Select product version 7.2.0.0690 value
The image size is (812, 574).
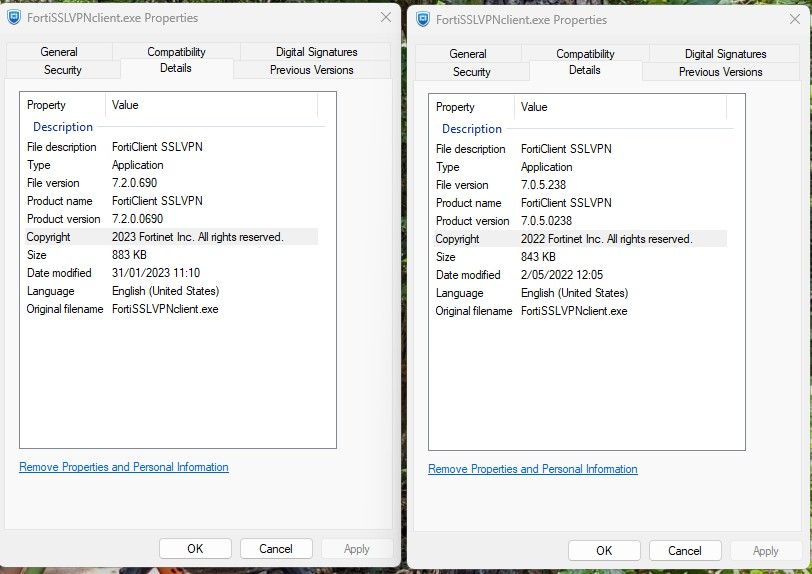[138, 219]
